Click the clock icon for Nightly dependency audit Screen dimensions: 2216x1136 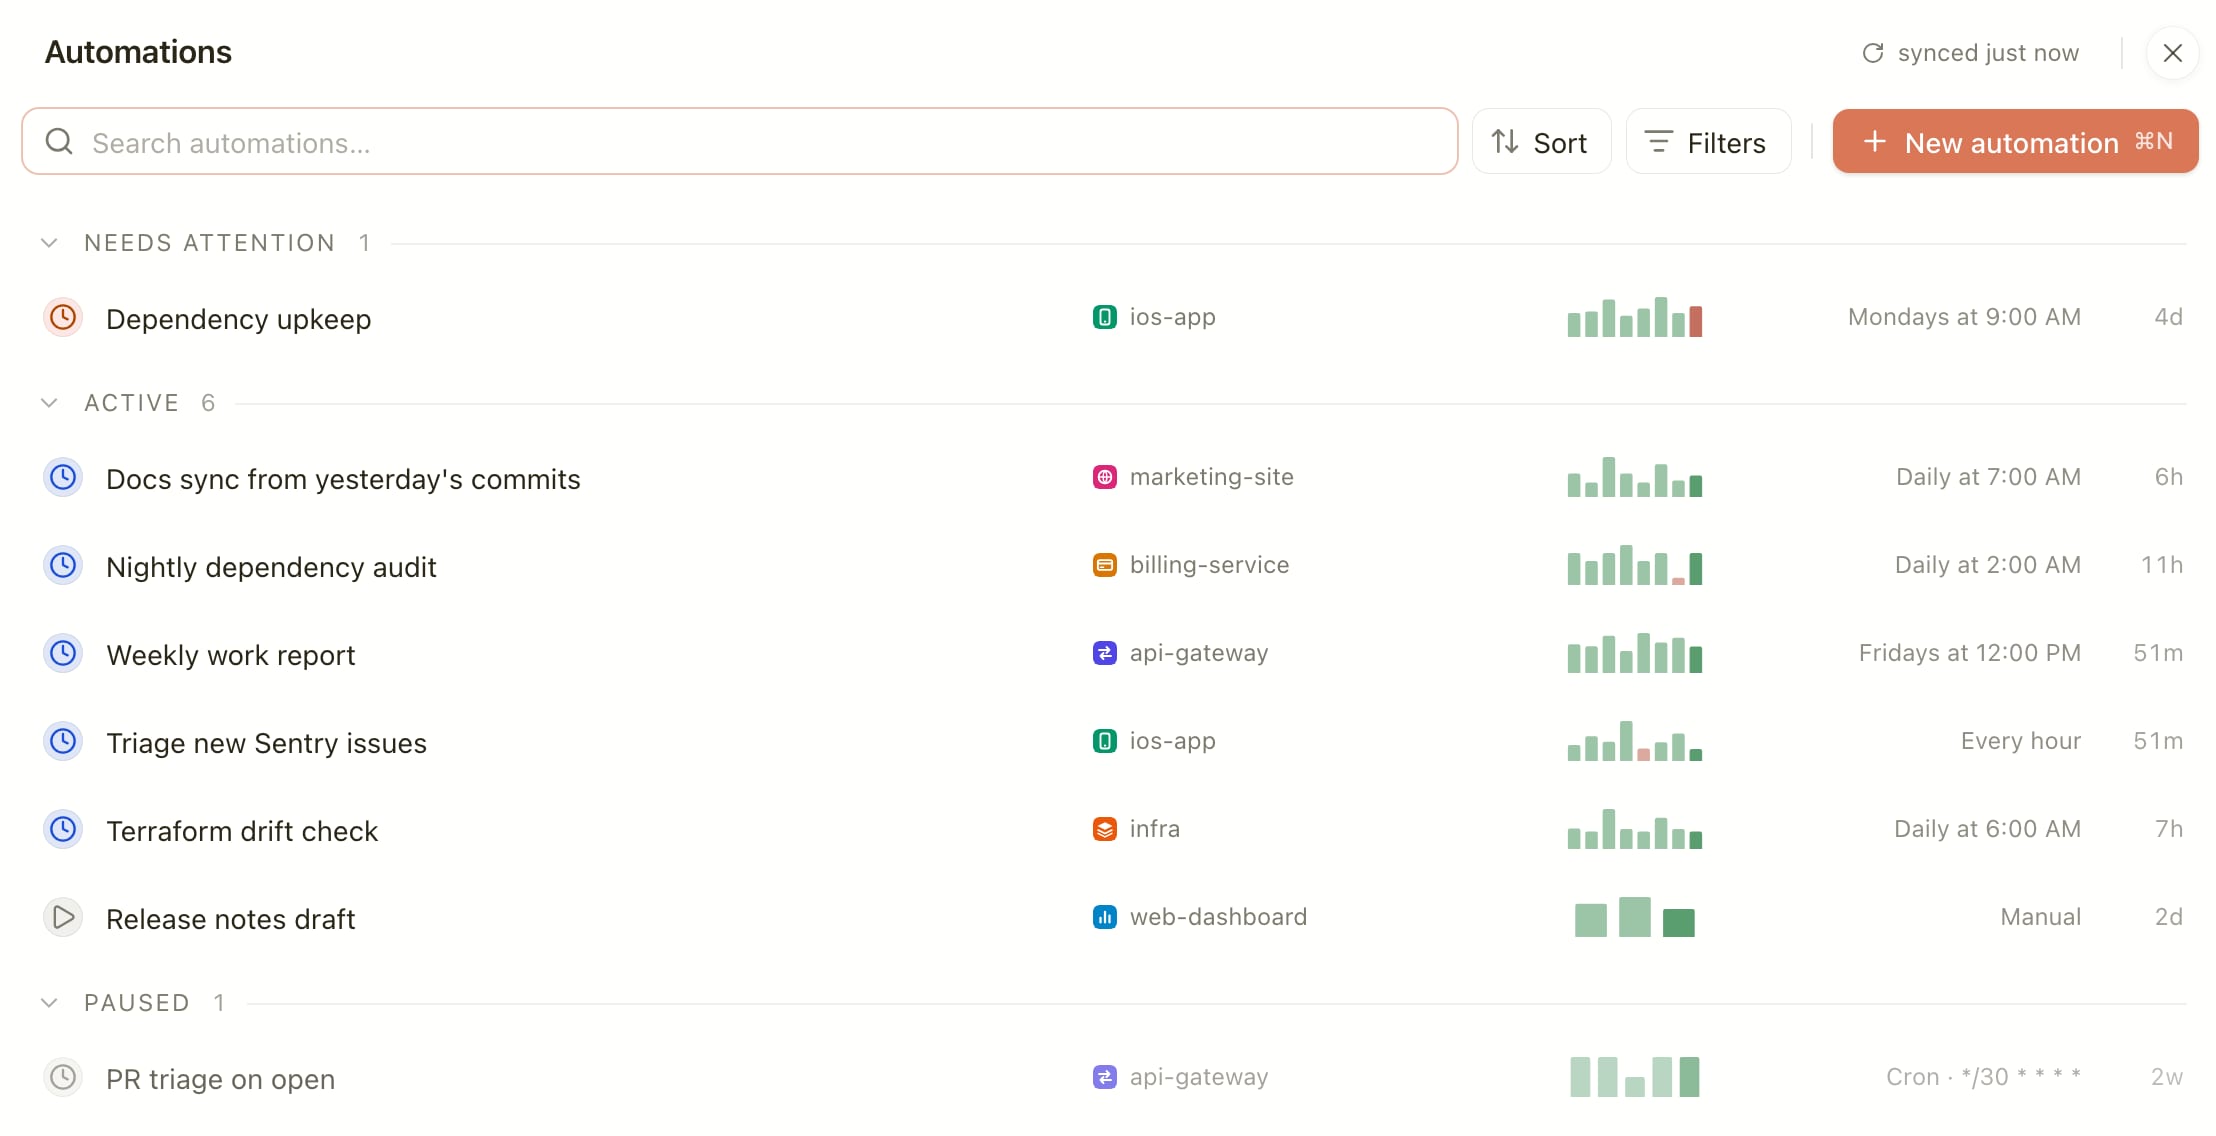tap(63, 566)
